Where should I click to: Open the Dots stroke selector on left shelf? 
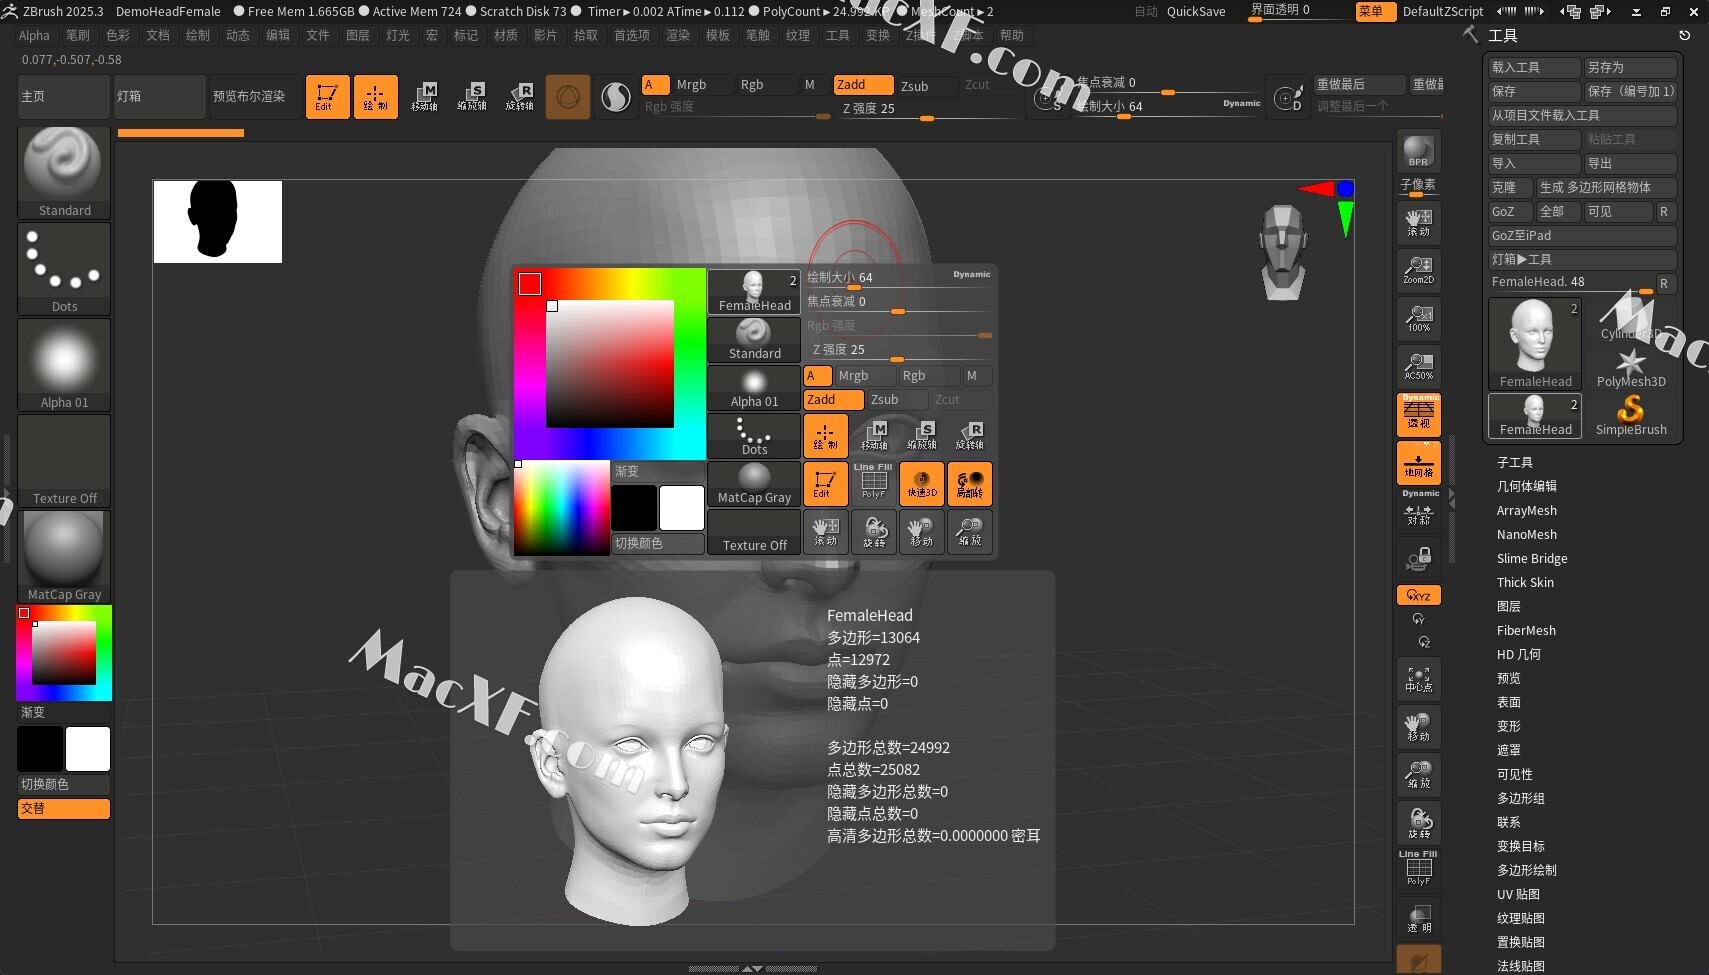click(64, 268)
